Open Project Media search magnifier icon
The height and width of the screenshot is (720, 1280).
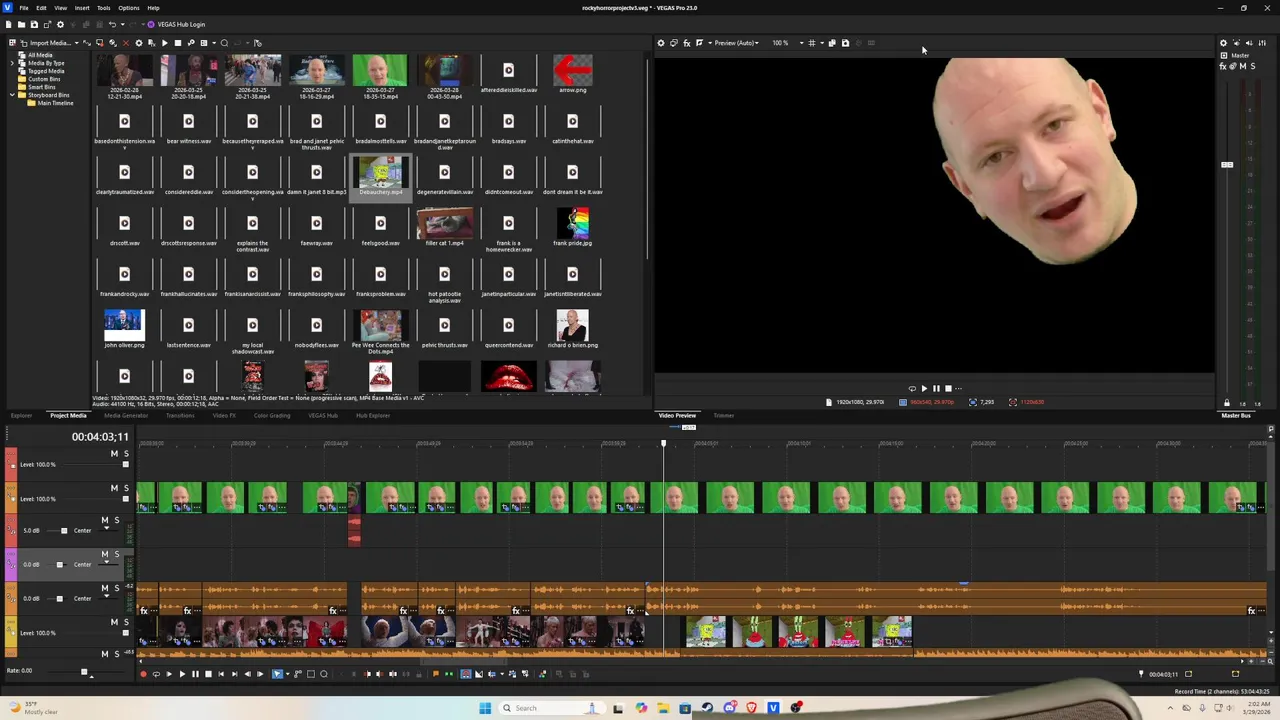(x=224, y=43)
